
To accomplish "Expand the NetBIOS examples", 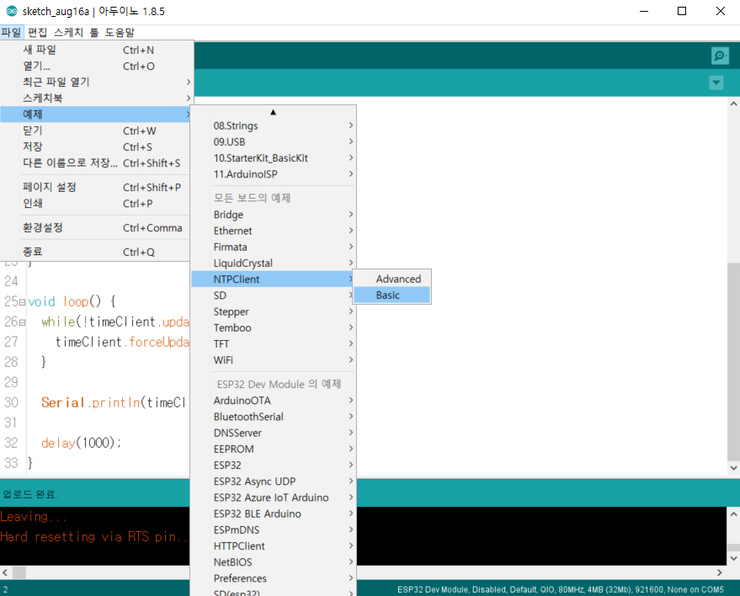I will (273, 562).
